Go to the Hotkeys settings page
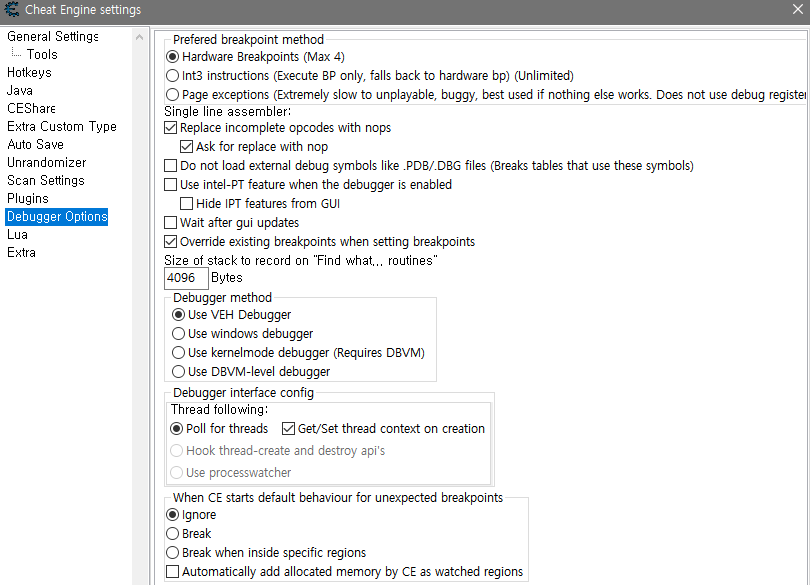Screen dimensions: 810x585 29,73
